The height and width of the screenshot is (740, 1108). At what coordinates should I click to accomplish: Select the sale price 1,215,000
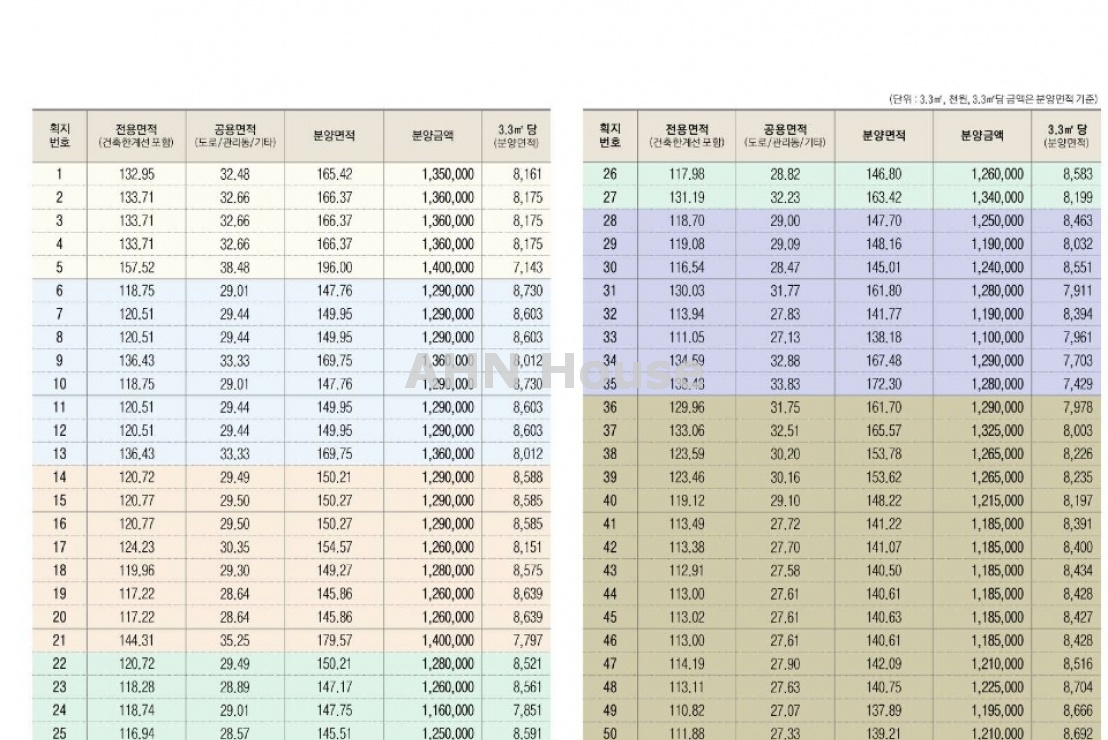coord(997,500)
